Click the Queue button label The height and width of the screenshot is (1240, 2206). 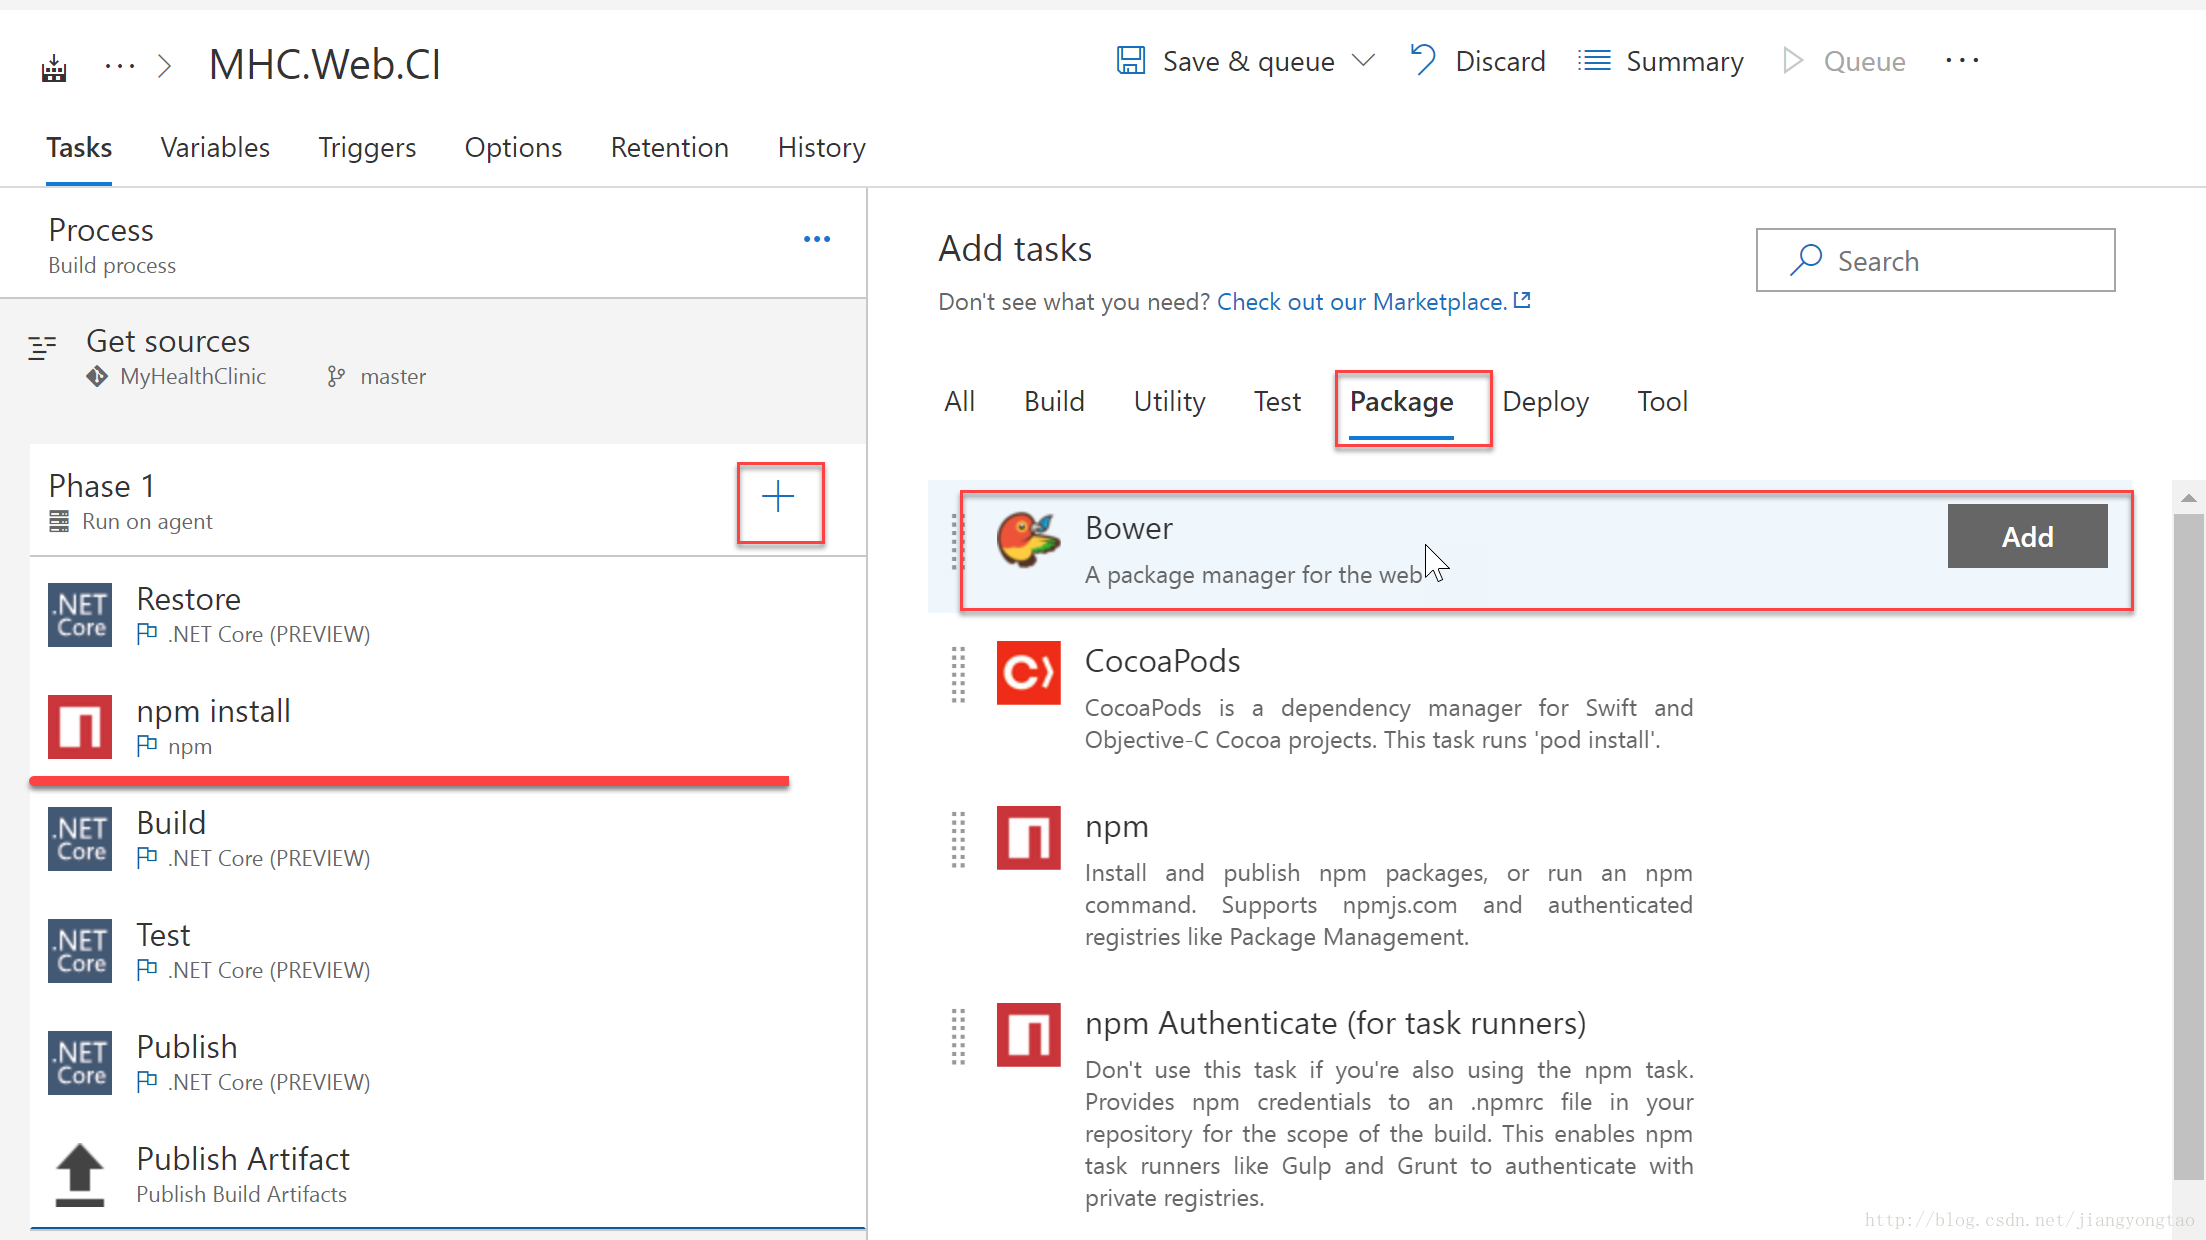tap(1864, 62)
